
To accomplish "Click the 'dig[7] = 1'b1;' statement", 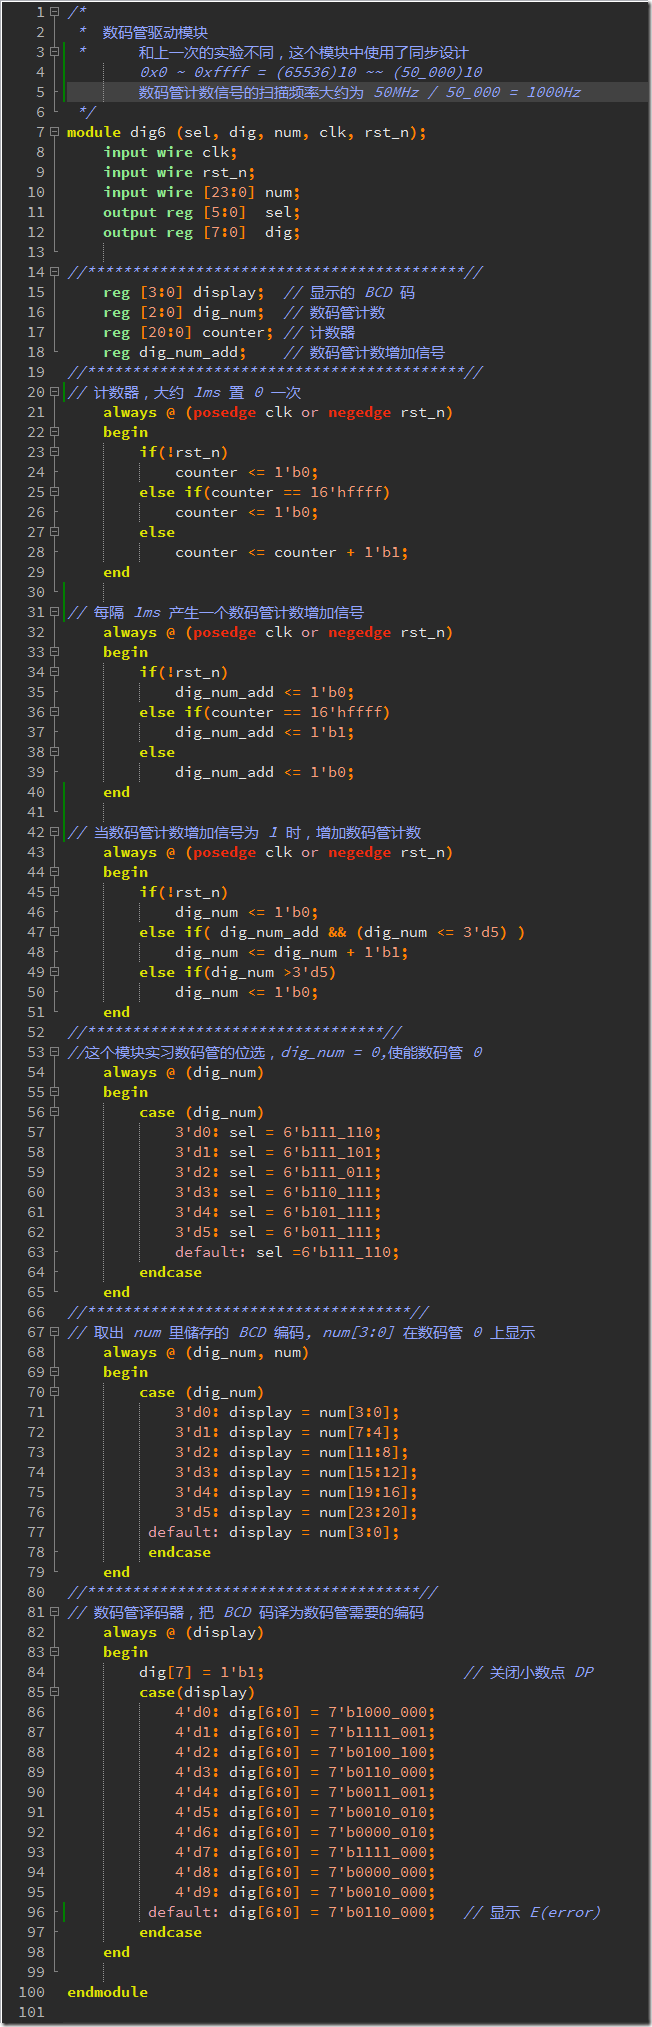I will point(201,1672).
